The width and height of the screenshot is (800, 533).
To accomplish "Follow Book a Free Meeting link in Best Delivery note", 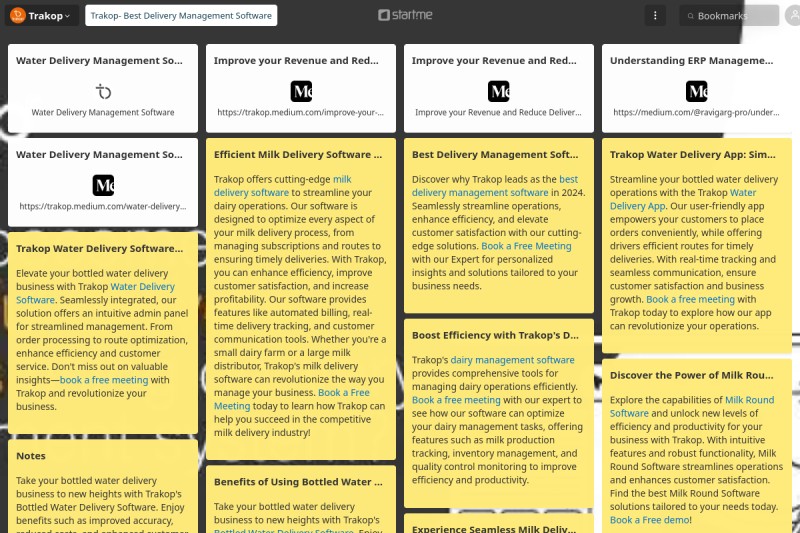I will pos(527,246).
